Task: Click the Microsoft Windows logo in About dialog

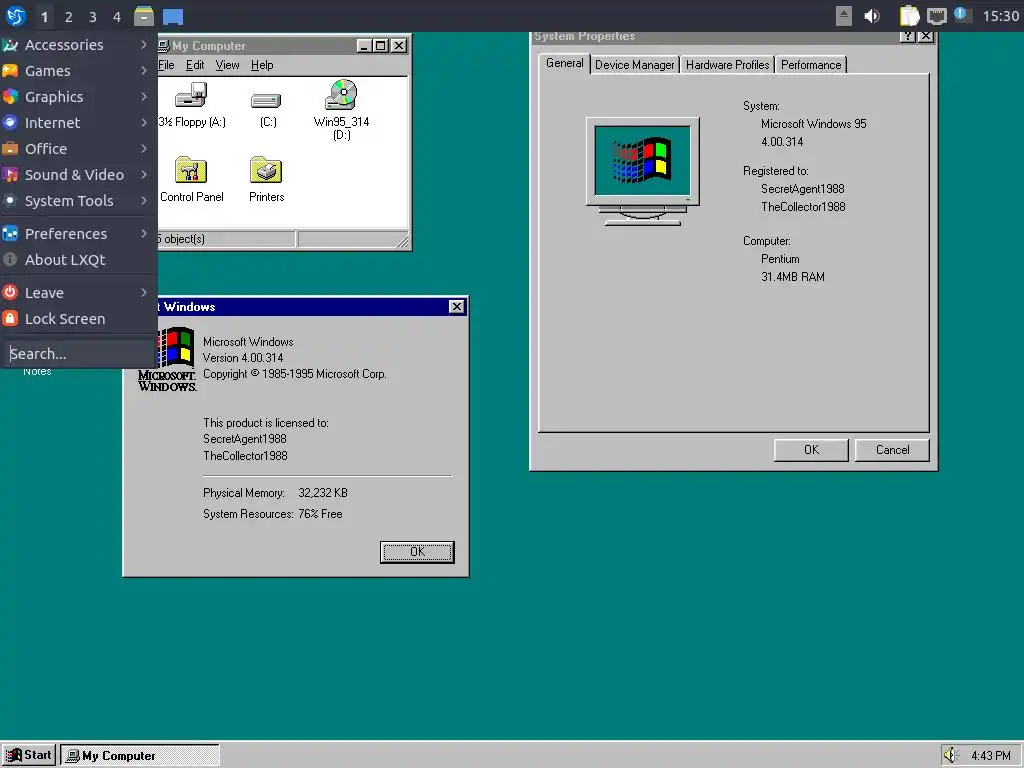Action: point(168,359)
